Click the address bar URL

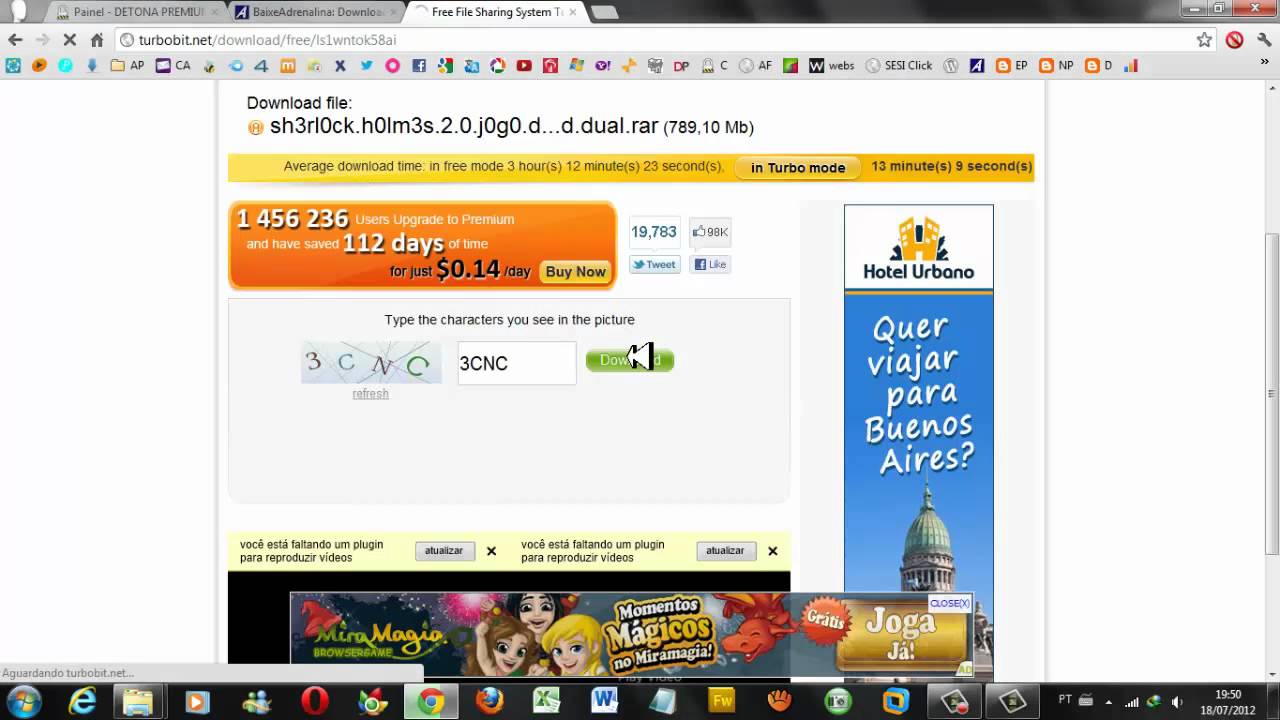tap(267, 40)
